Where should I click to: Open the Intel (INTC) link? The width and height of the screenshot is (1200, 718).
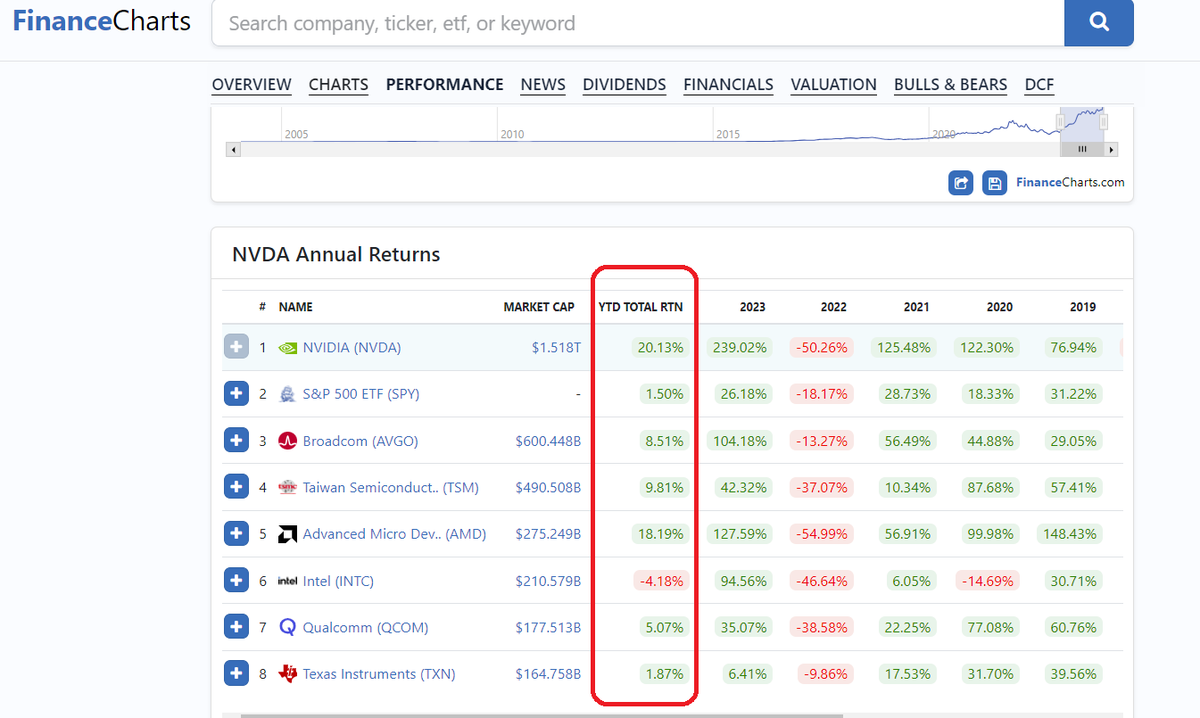(338, 581)
